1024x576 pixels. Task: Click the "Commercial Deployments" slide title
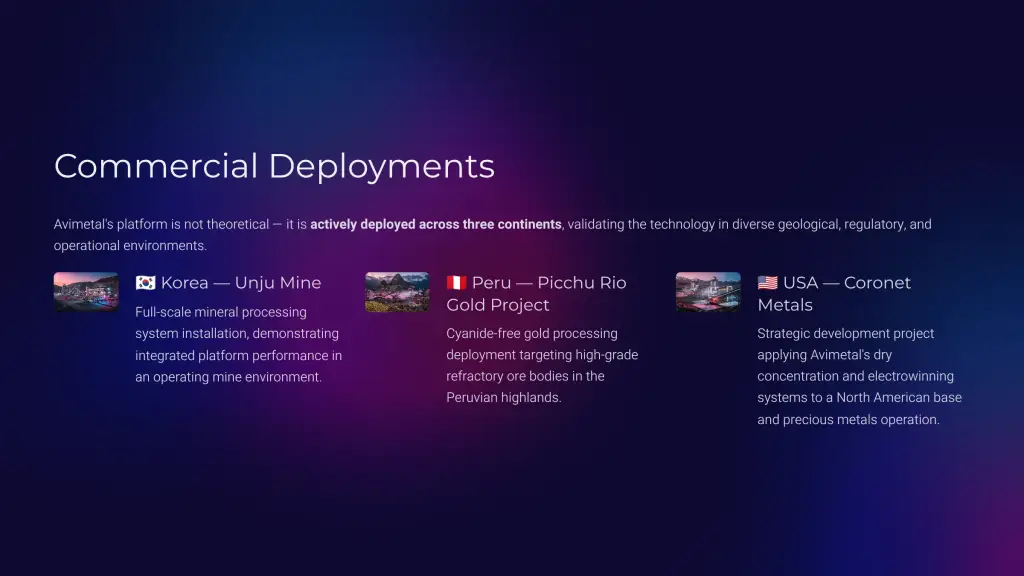coord(274,166)
